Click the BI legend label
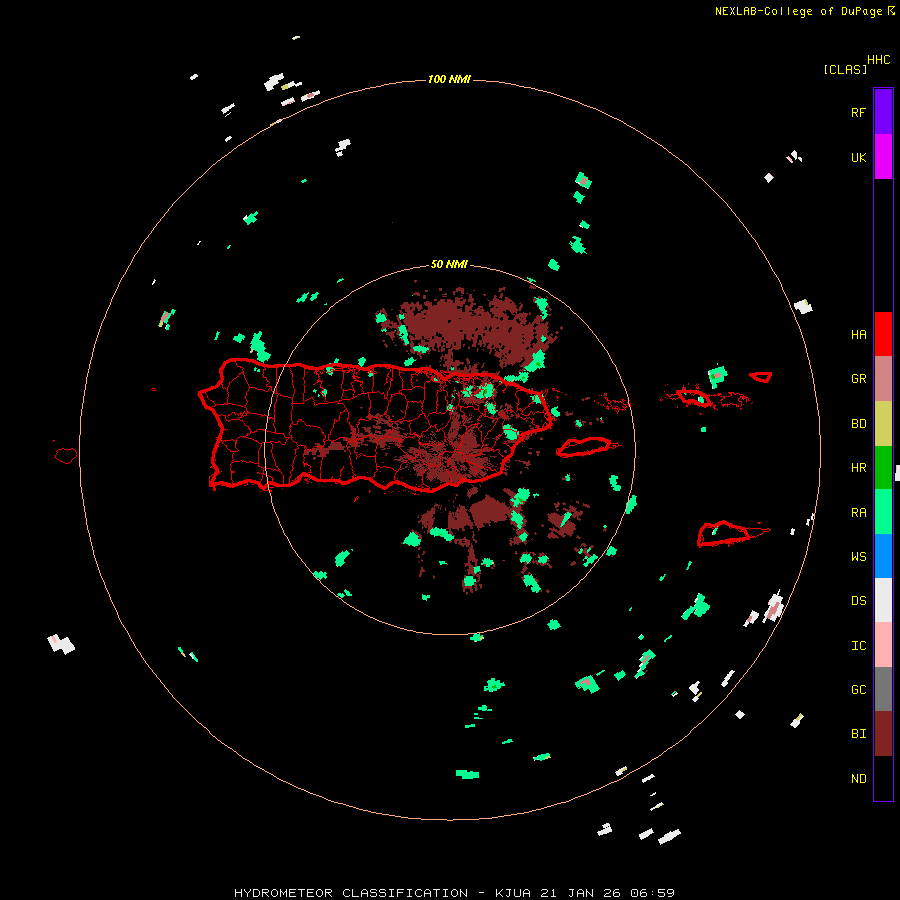 tap(858, 734)
